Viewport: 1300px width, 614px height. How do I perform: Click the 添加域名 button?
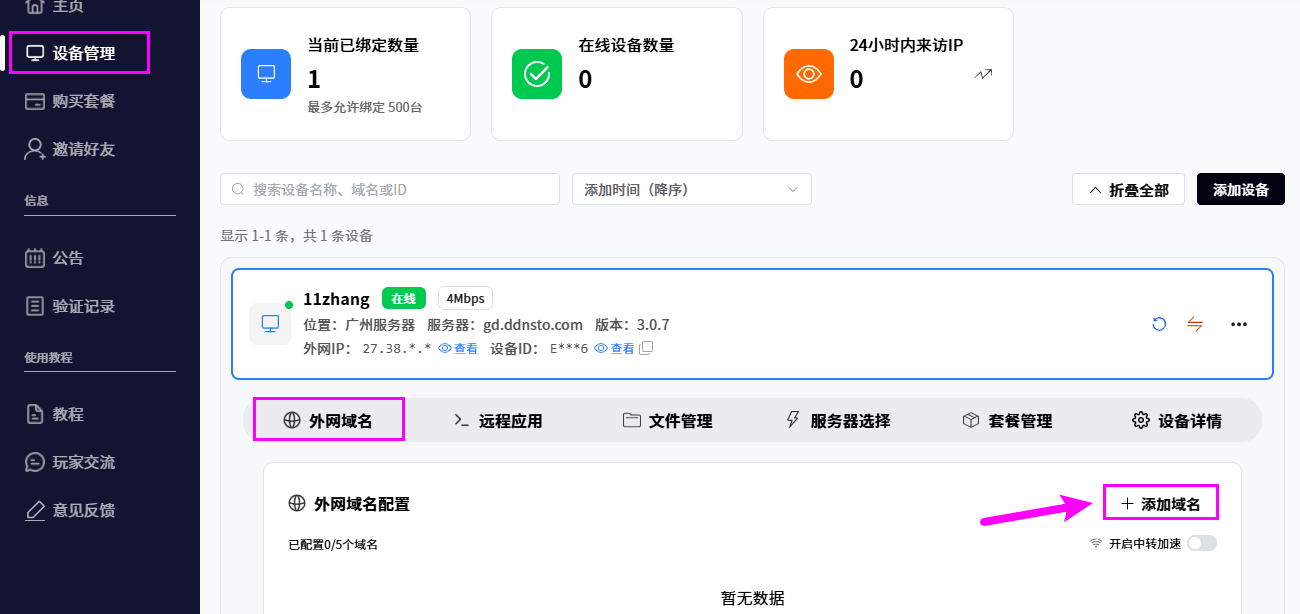click(x=1161, y=504)
